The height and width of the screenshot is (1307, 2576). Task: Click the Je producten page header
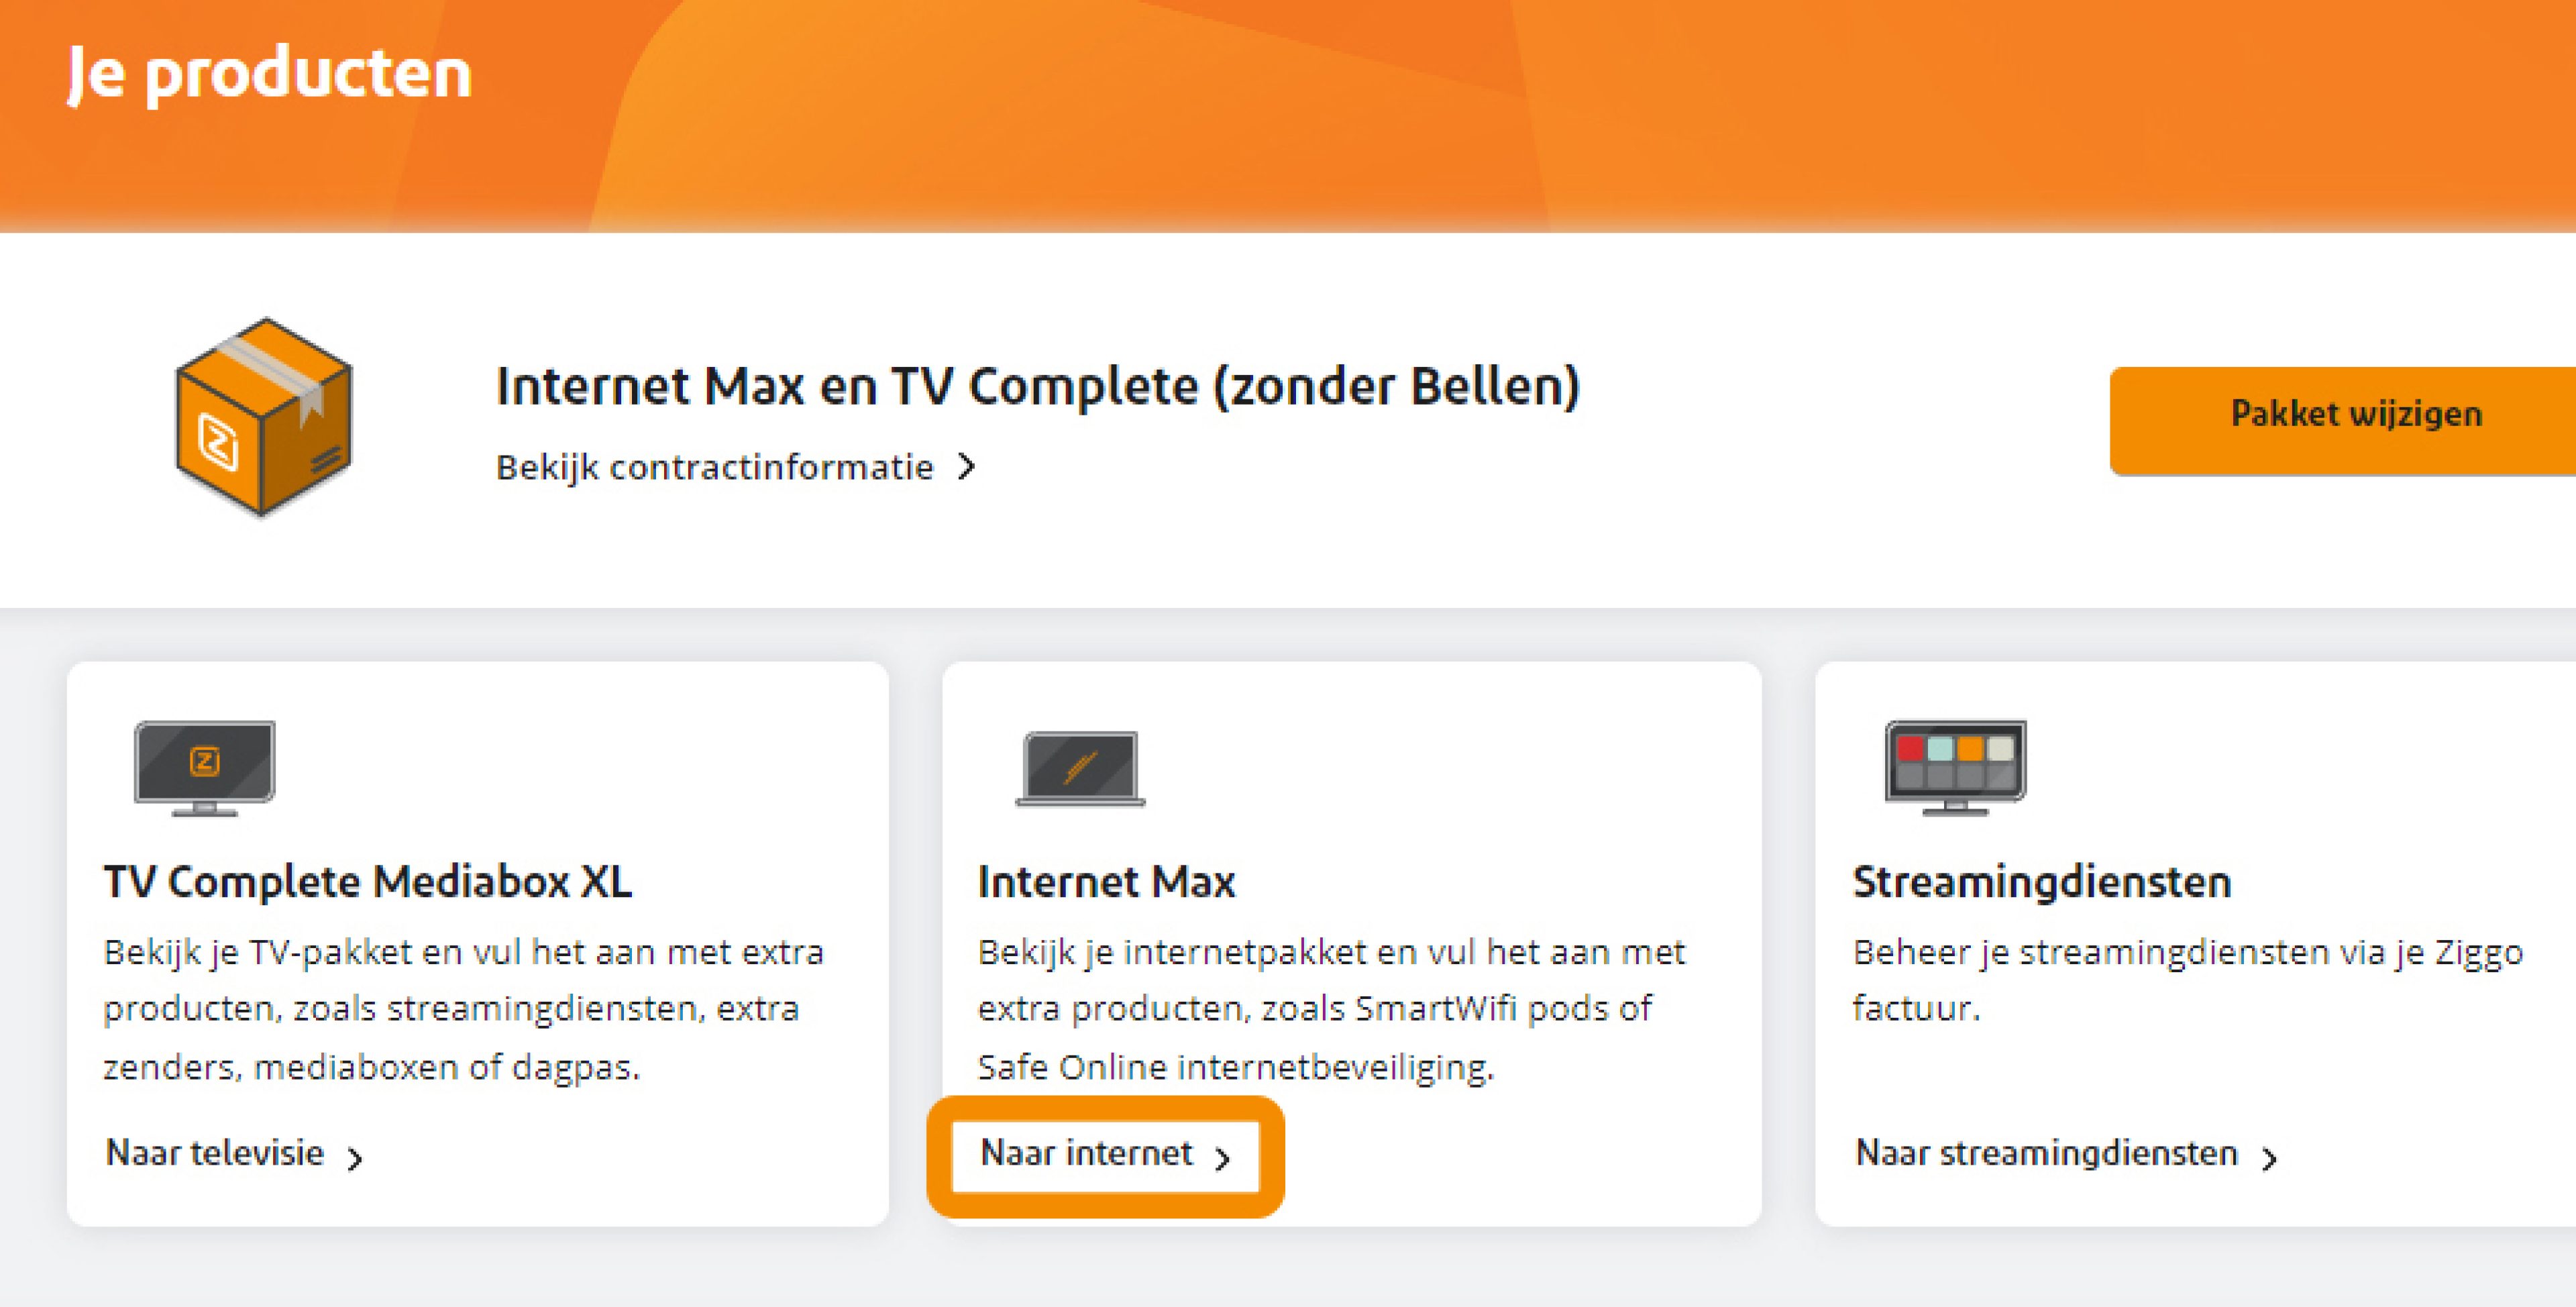pyautogui.click(x=269, y=74)
